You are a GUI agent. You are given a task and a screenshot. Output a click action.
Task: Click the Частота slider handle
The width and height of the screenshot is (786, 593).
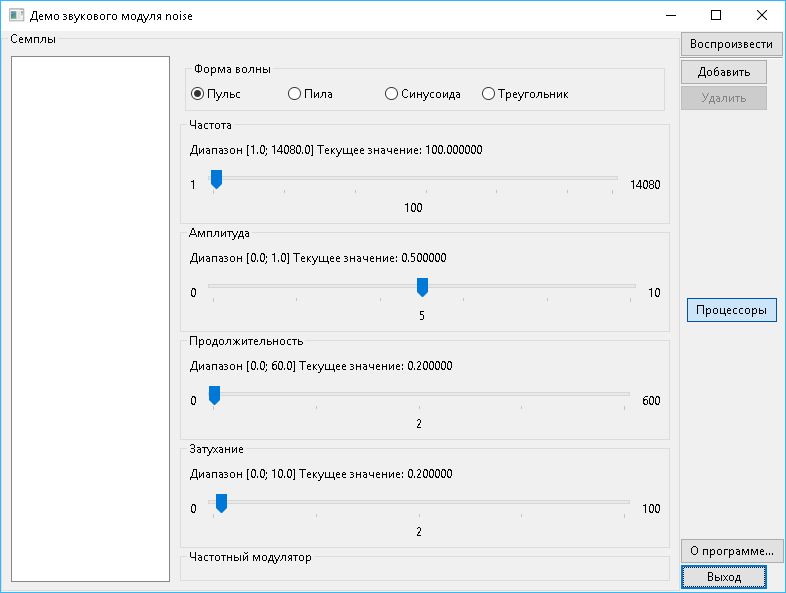[x=216, y=179]
